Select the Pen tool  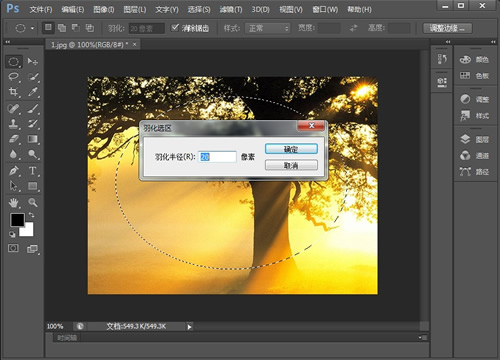tap(14, 171)
